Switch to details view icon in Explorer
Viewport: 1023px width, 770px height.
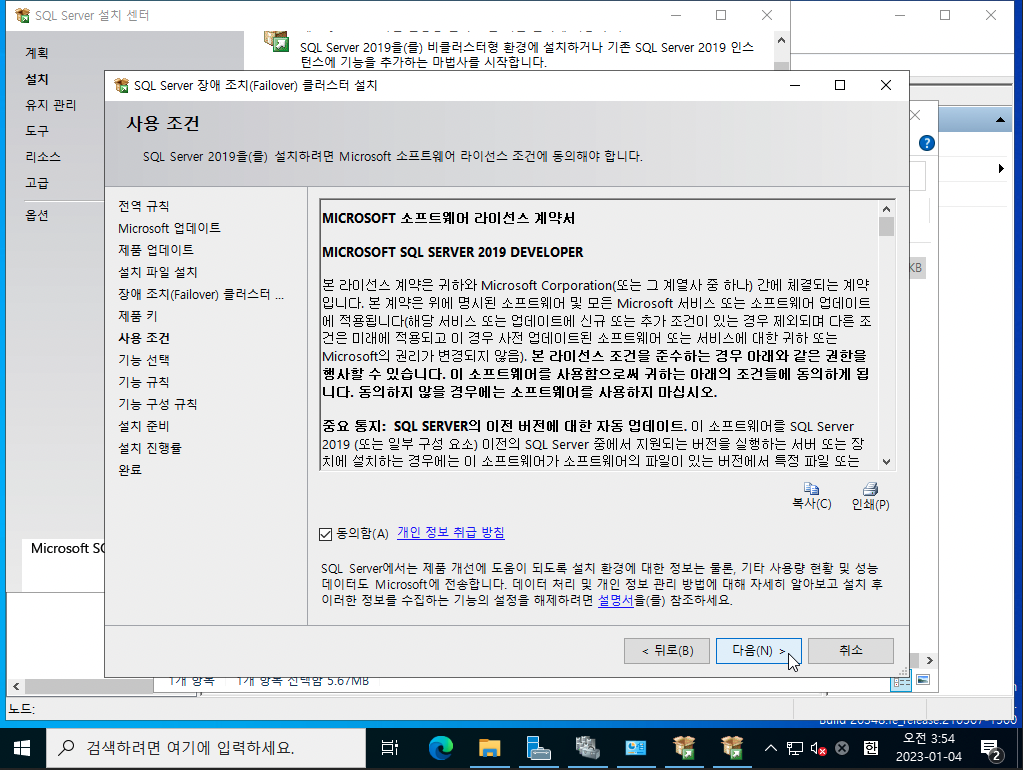pyautogui.click(x=902, y=681)
